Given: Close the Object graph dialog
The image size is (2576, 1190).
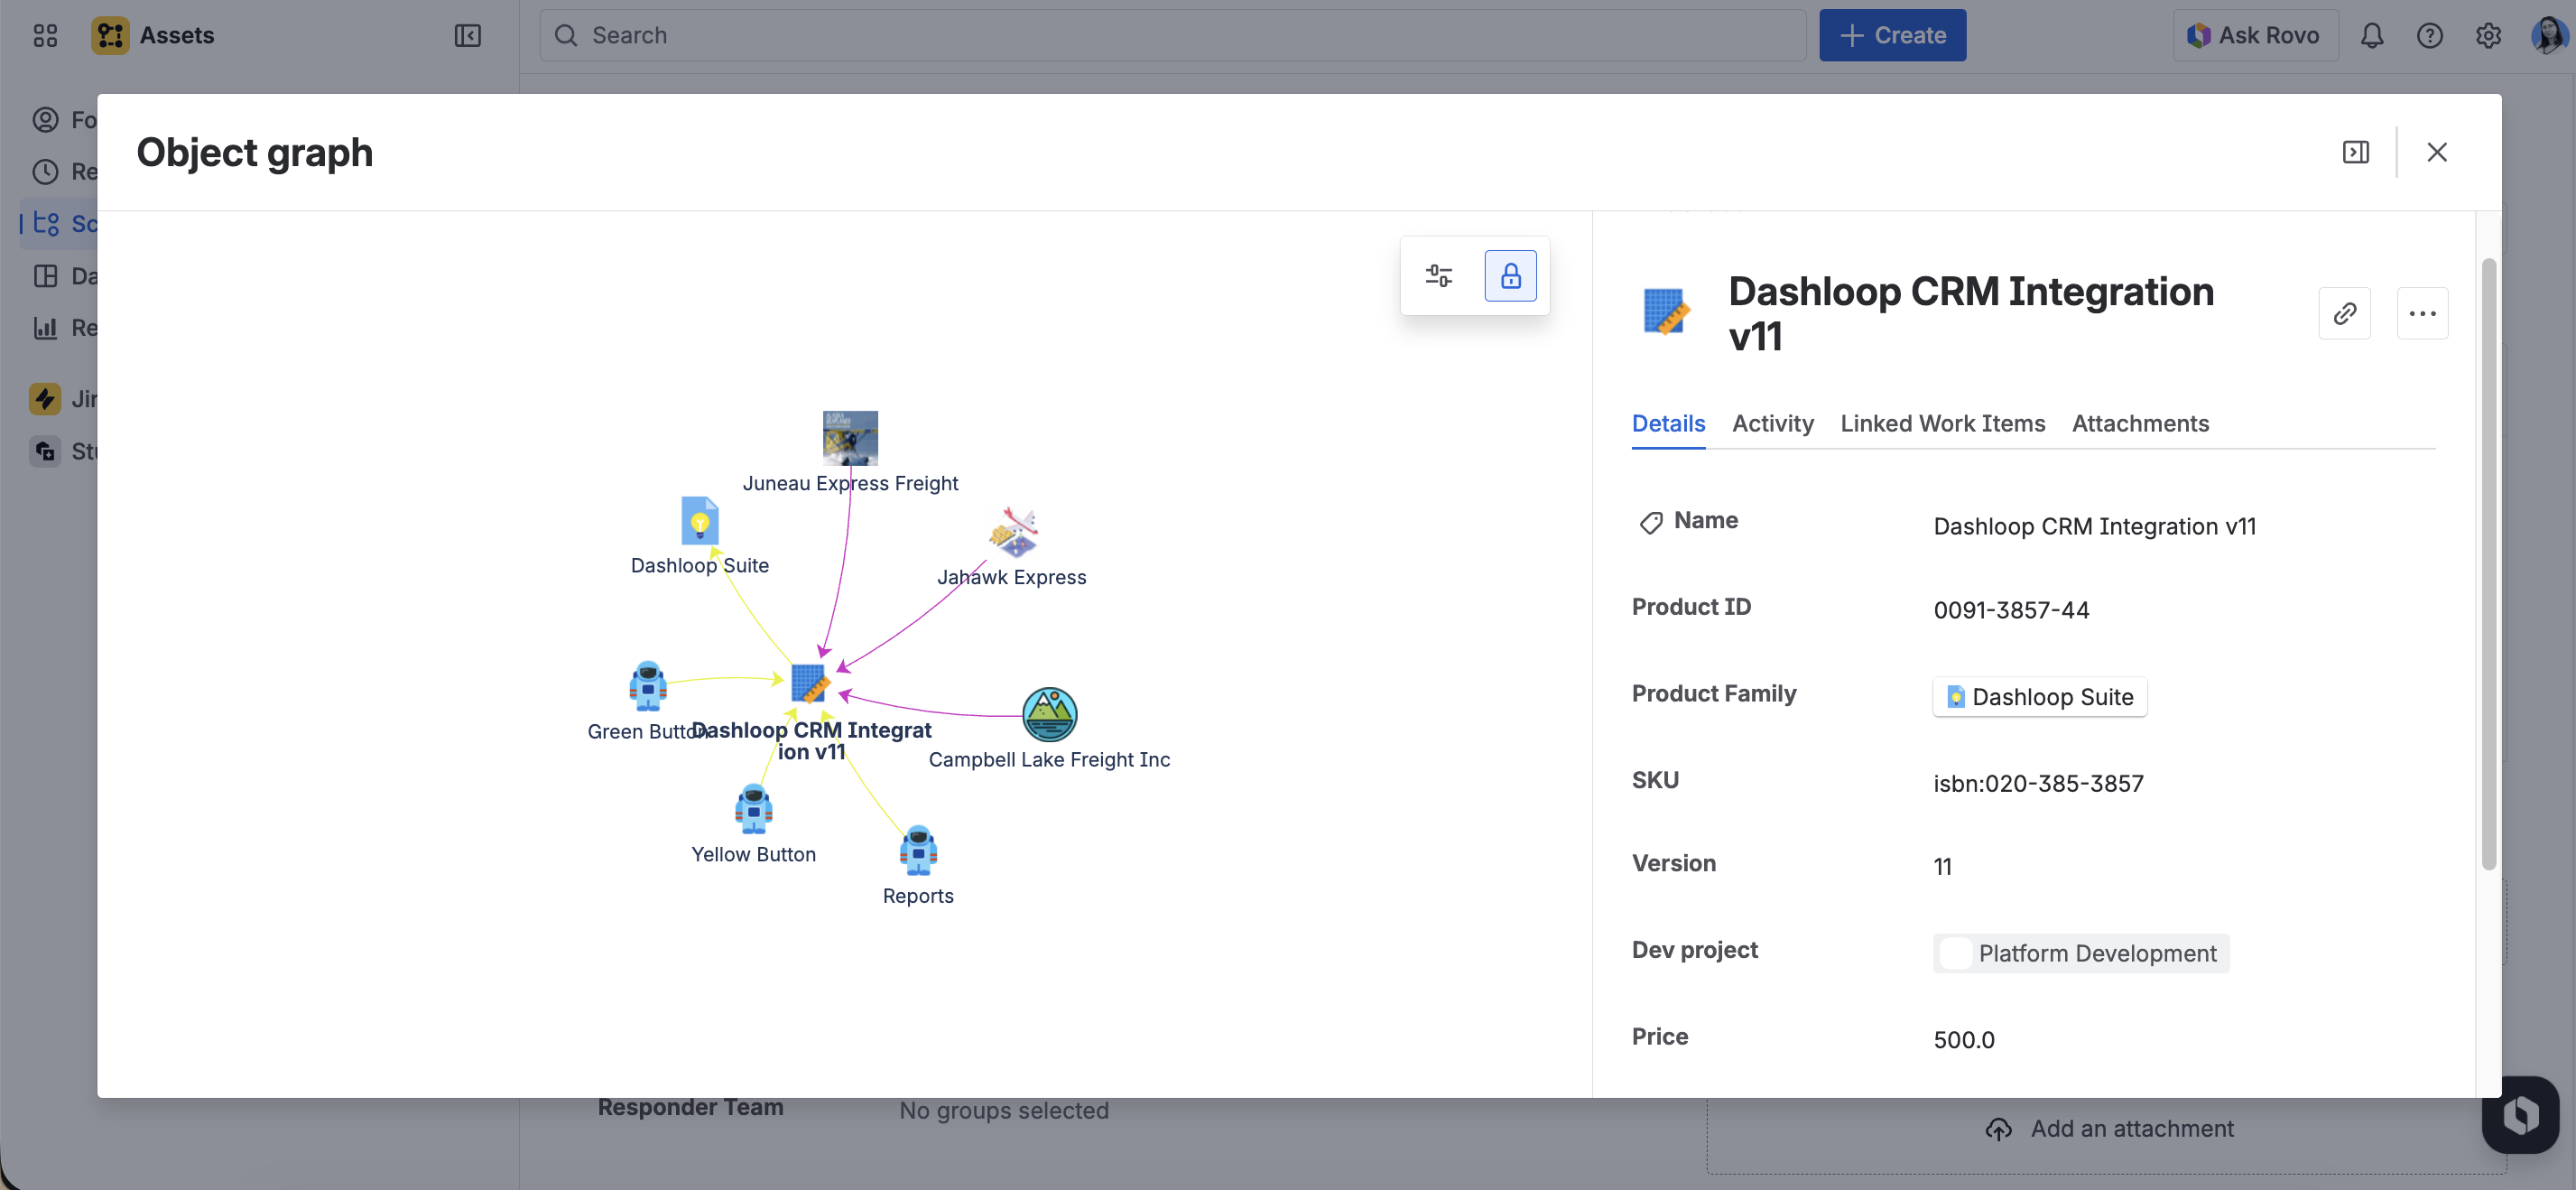Looking at the screenshot, I should [2435, 152].
